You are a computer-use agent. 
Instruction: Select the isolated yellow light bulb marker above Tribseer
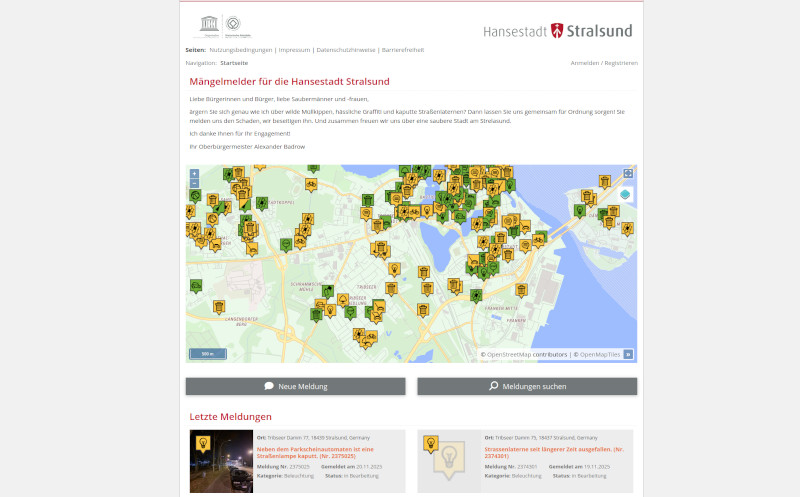394,269
